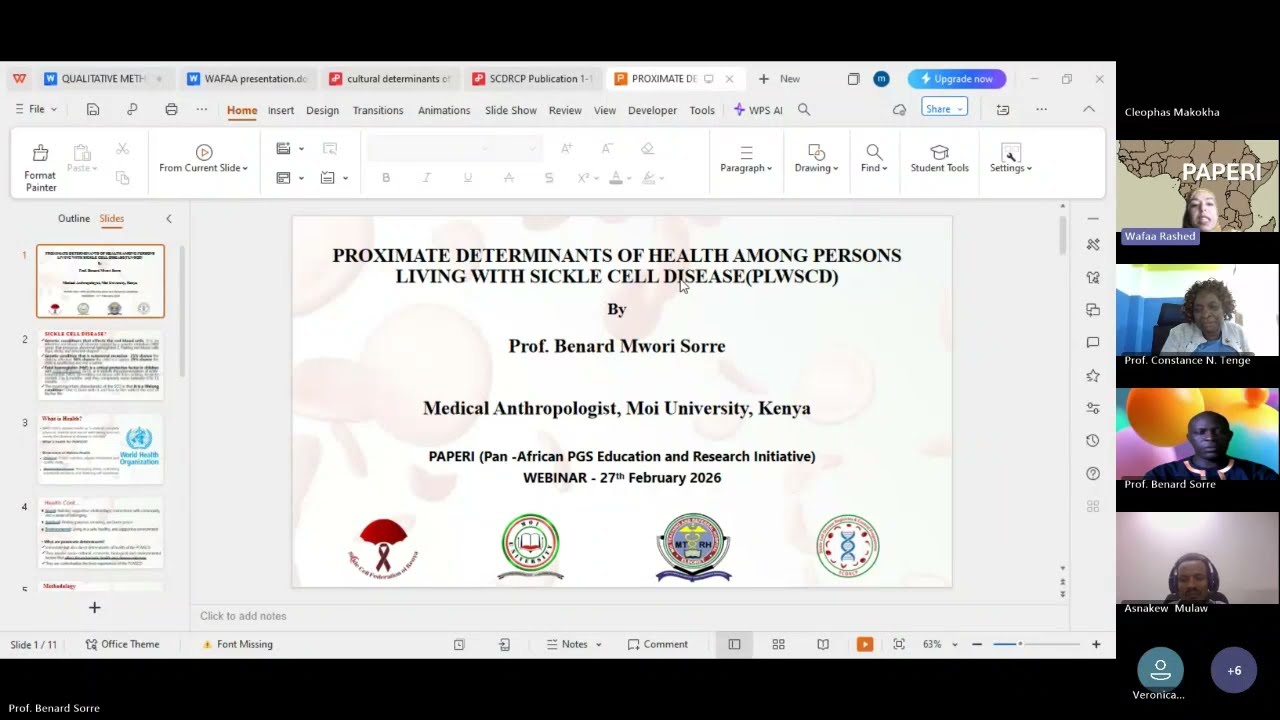This screenshot has width=1280, height=720.
Task: Click the zoom in plus button
Action: pos(1096,645)
